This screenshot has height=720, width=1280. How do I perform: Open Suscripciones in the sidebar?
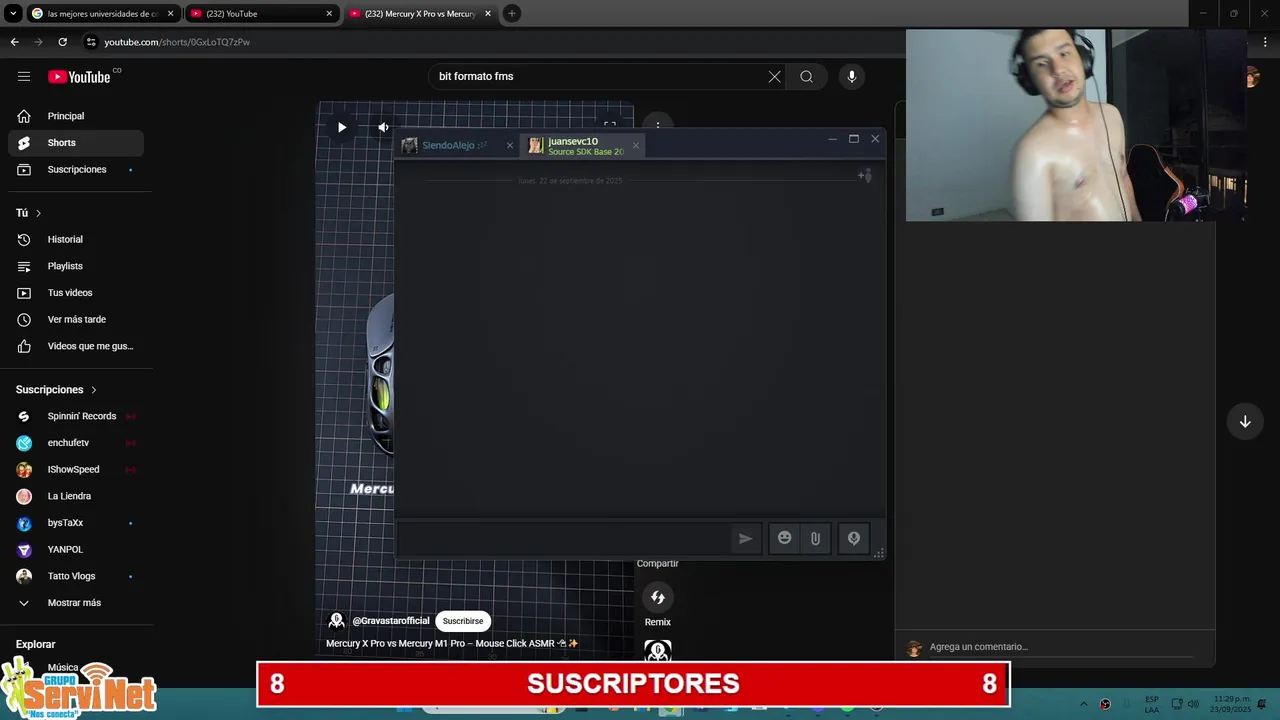(x=76, y=169)
